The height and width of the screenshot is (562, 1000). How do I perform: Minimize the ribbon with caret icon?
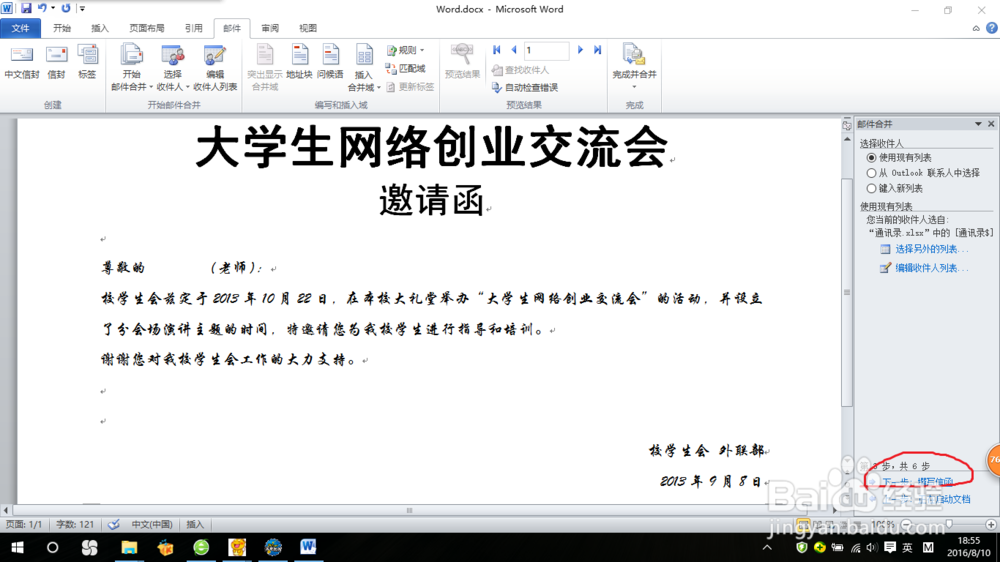[x=976, y=28]
